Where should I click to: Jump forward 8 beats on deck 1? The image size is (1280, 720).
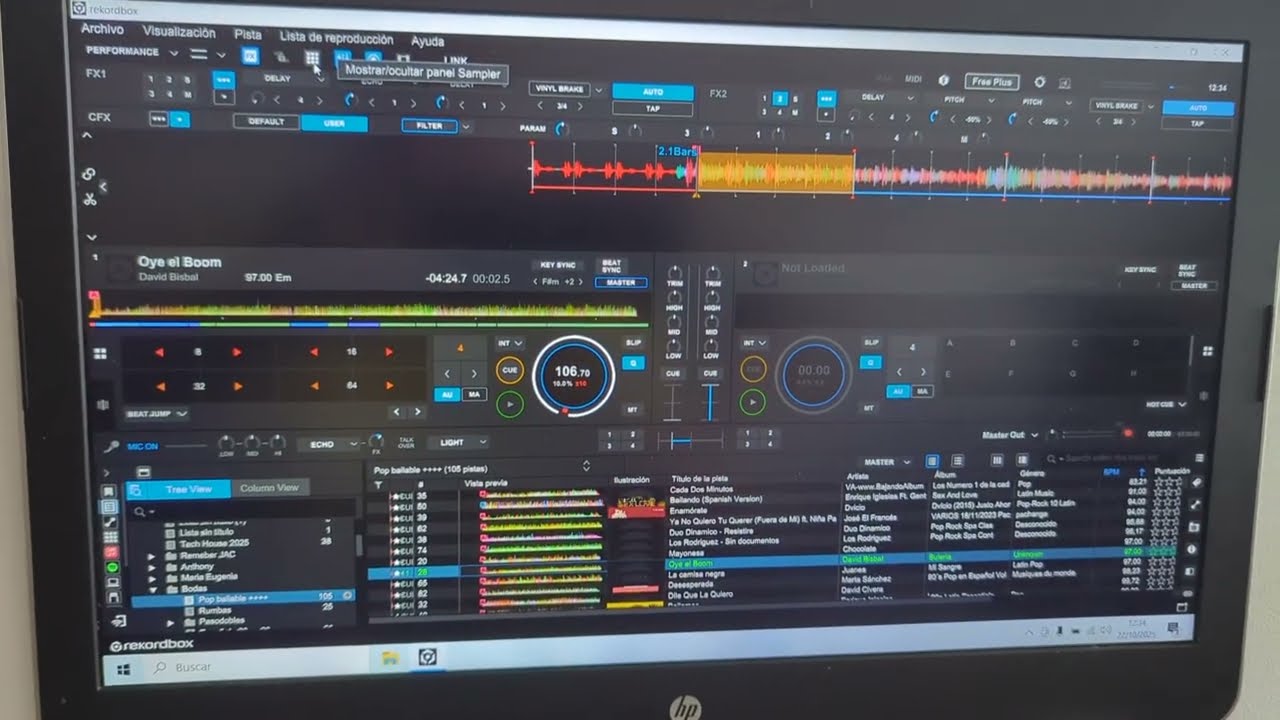pos(237,352)
